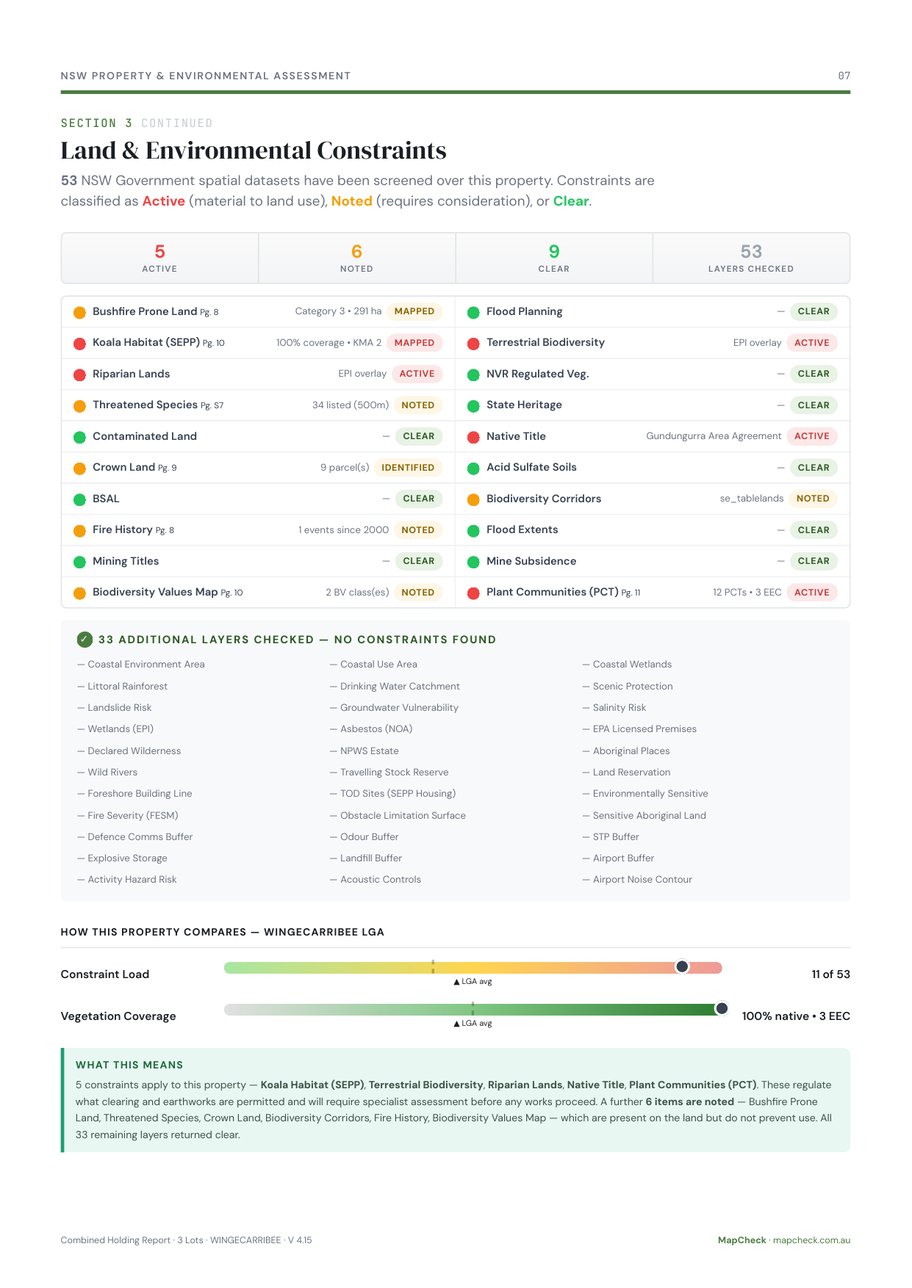Image resolution: width=912 pixels, height=1288 pixels.
Task: Click the red status dot next to Native Title
Action: coord(474,437)
